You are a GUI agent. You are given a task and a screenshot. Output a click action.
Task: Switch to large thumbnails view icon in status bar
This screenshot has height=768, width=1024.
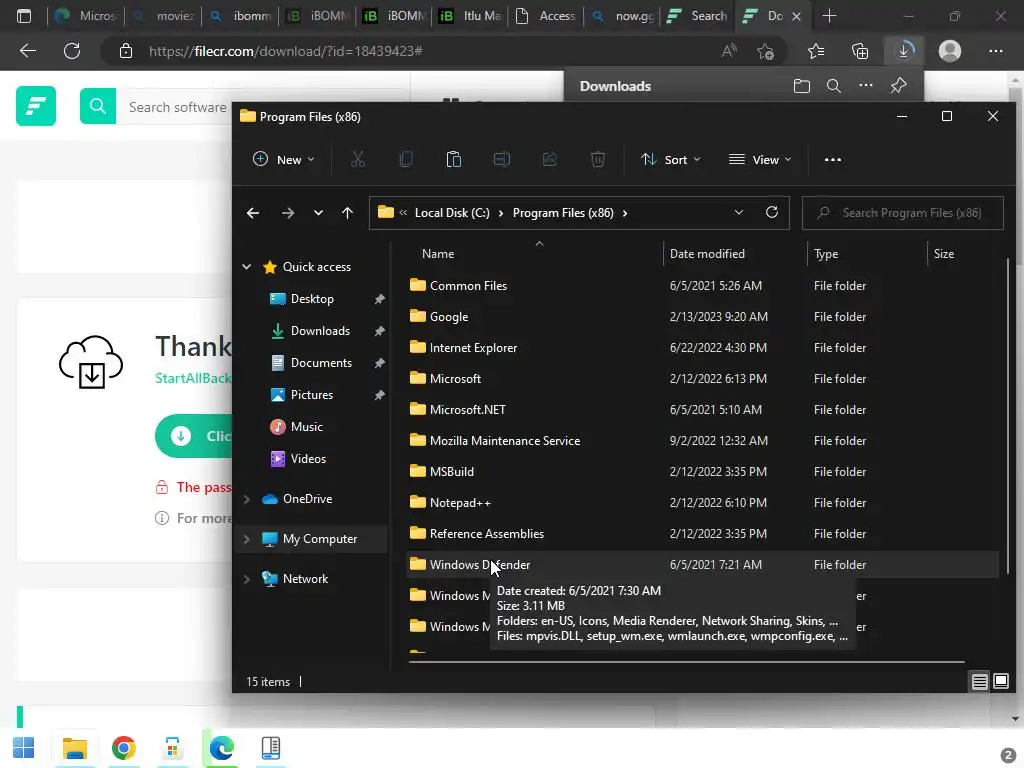[1000, 682]
